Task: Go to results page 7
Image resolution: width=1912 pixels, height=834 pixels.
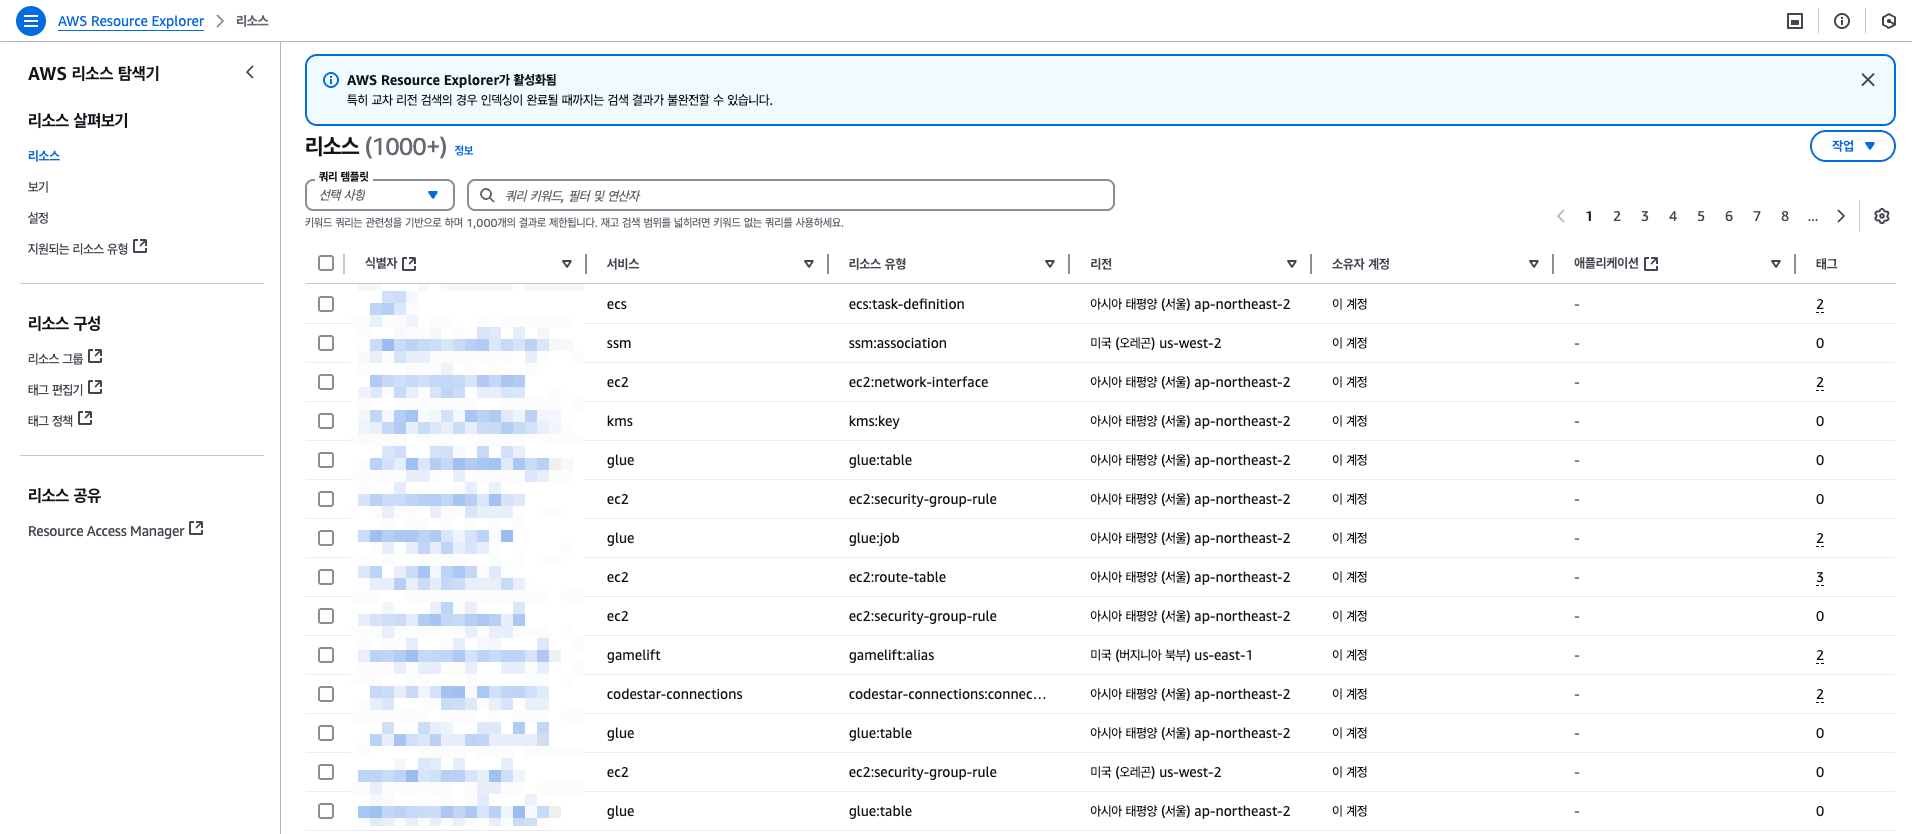Action: tap(1757, 216)
